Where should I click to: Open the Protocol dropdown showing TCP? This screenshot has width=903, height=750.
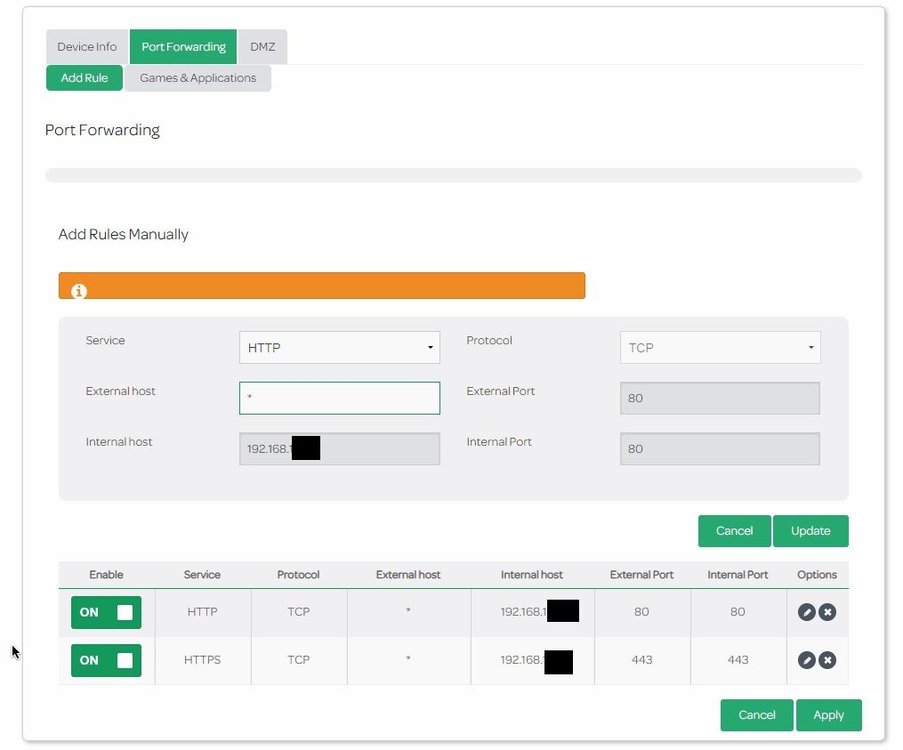[x=720, y=347]
